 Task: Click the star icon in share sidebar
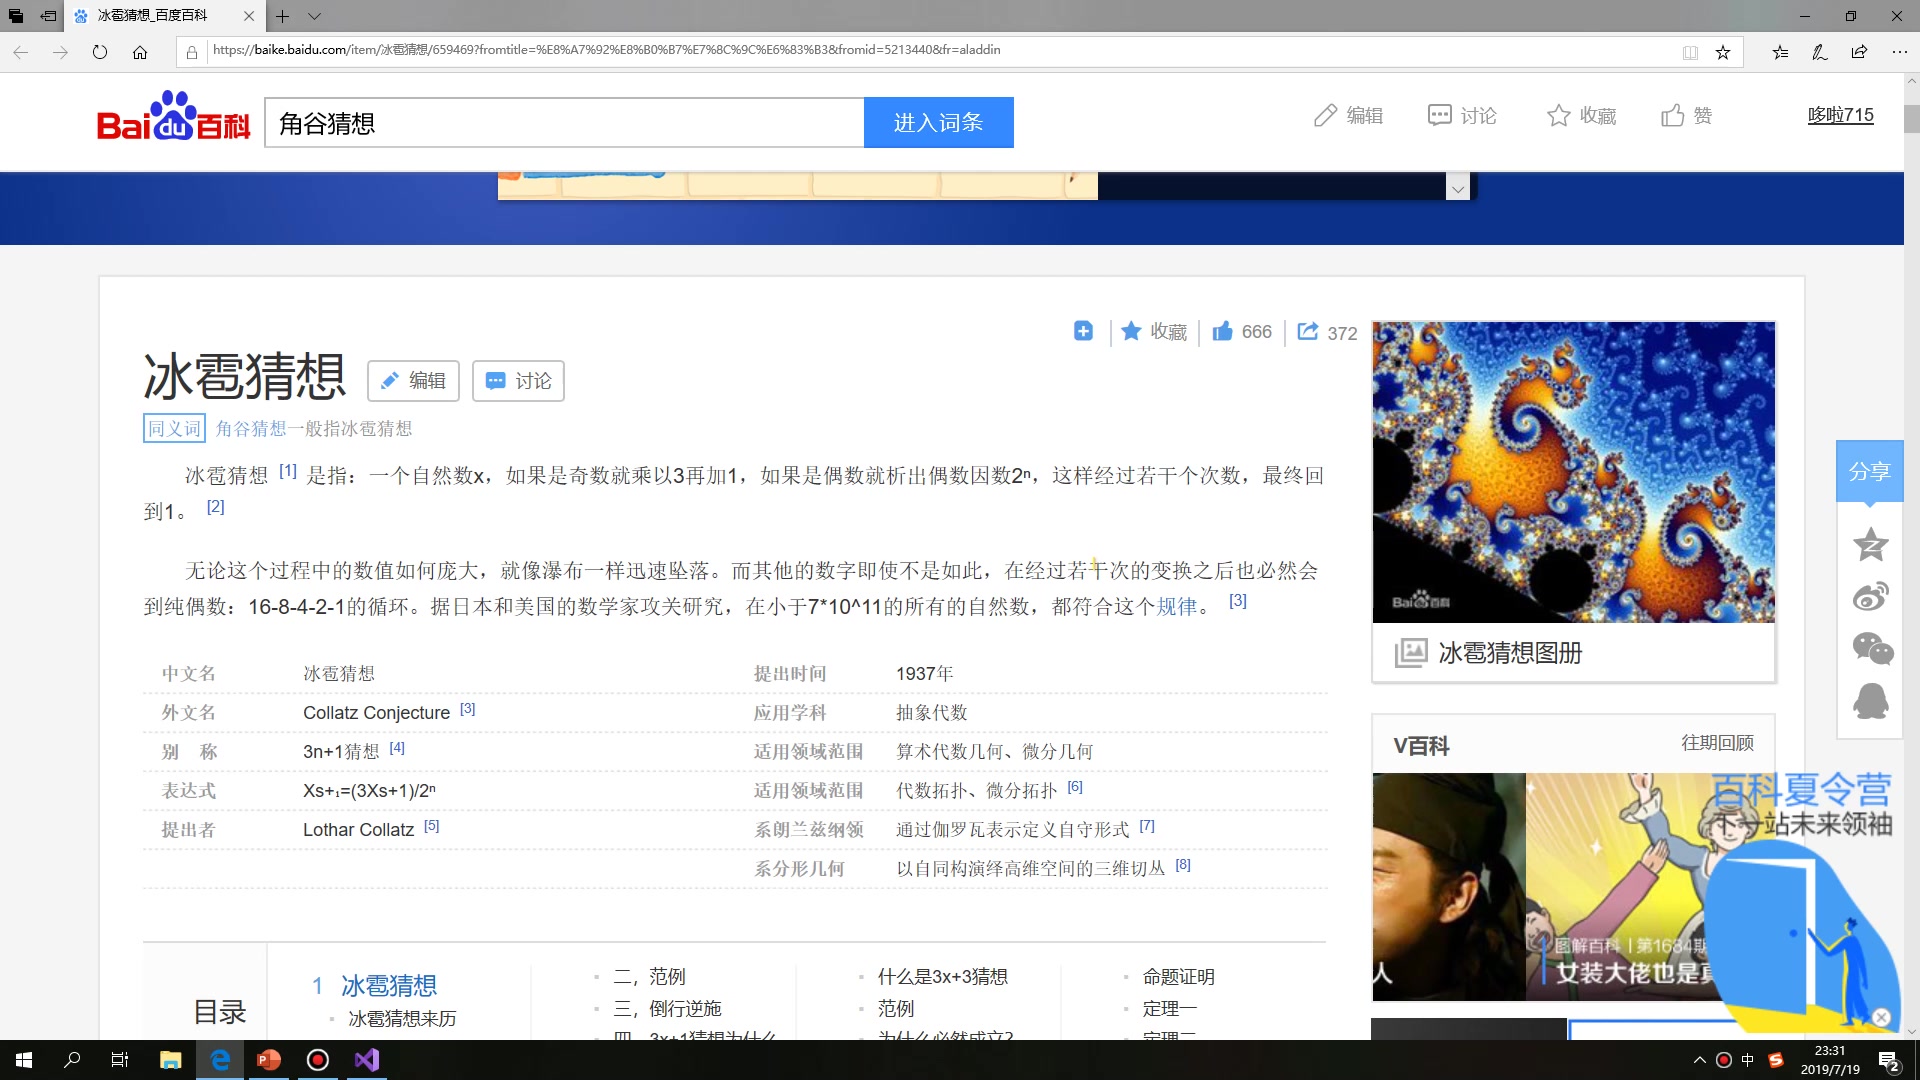pos(1870,545)
